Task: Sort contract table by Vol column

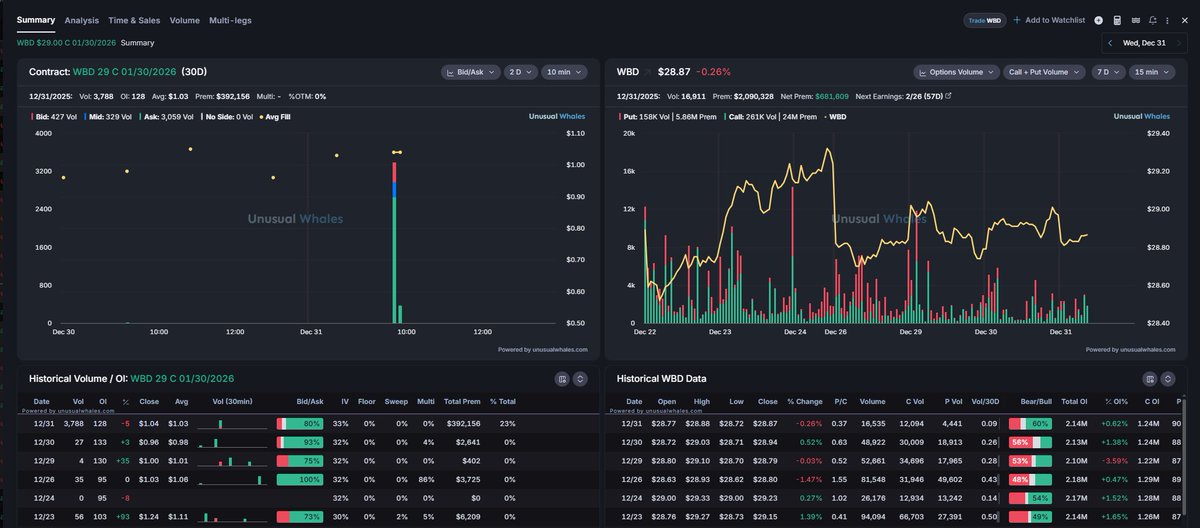Action: coord(78,401)
